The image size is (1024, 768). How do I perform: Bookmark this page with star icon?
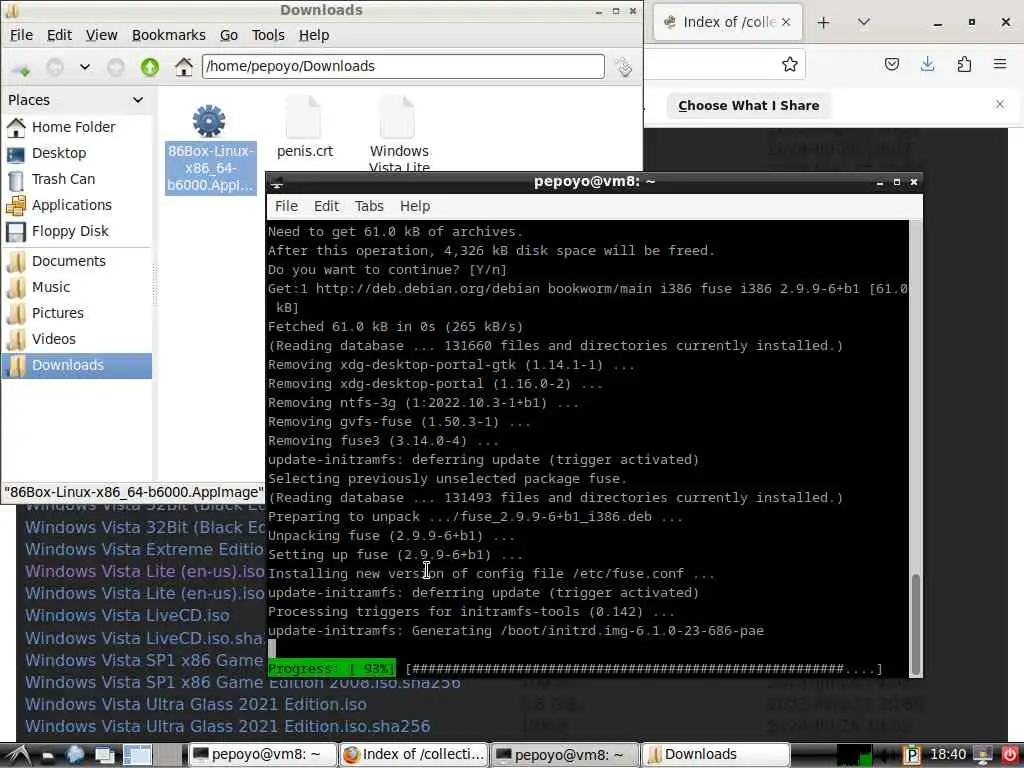[x=790, y=64]
